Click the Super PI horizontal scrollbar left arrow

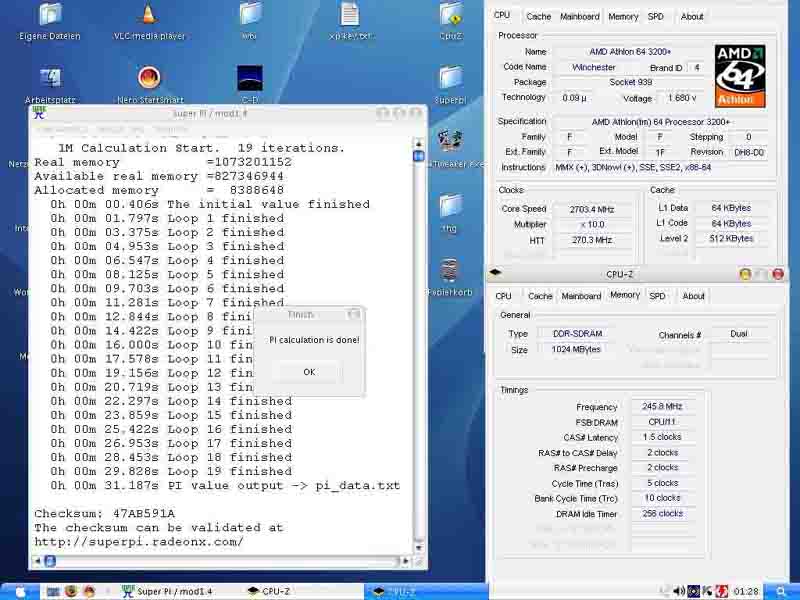(37, 561)
